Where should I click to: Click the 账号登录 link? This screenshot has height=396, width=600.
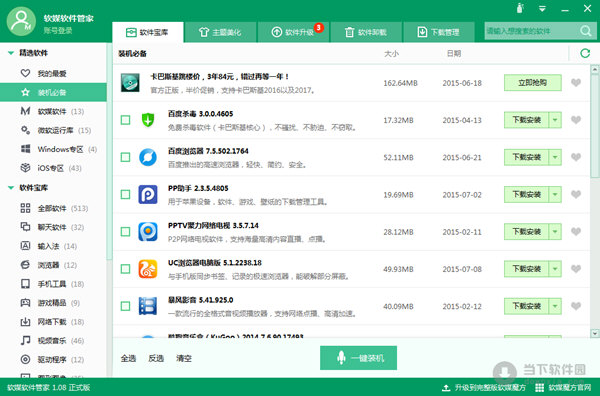(58, 31)
